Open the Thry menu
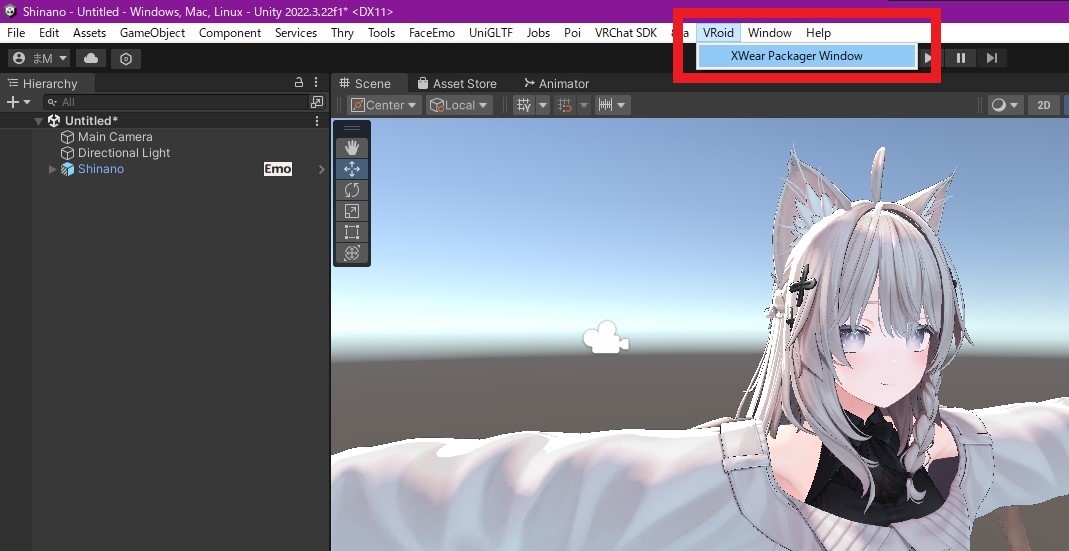Viewport: 1069px width, 551px height. pos(342,33)
